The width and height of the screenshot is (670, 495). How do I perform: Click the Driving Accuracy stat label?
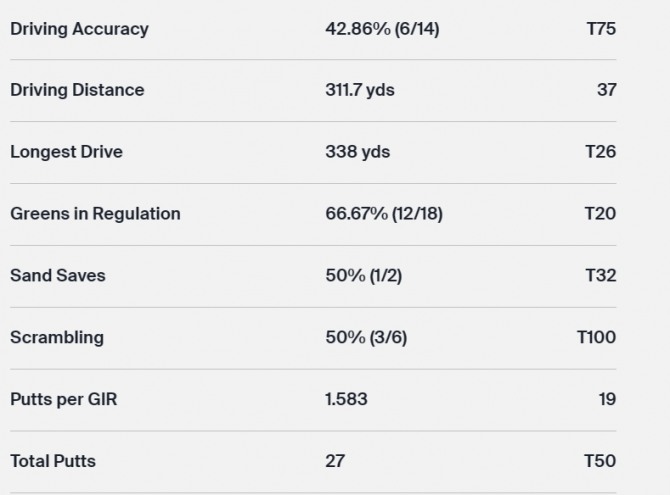[x=79, y=29]
